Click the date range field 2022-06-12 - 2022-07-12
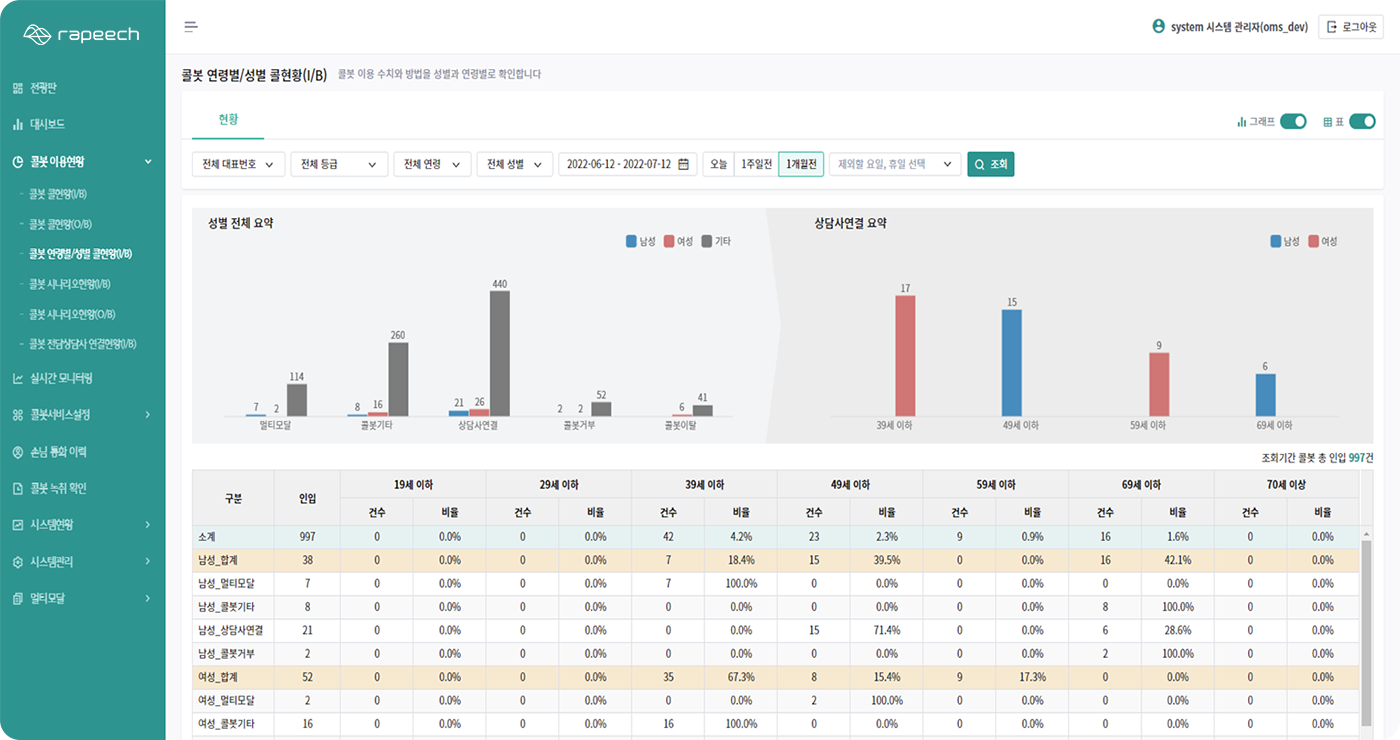1400x740 pixels. point(628,164)
